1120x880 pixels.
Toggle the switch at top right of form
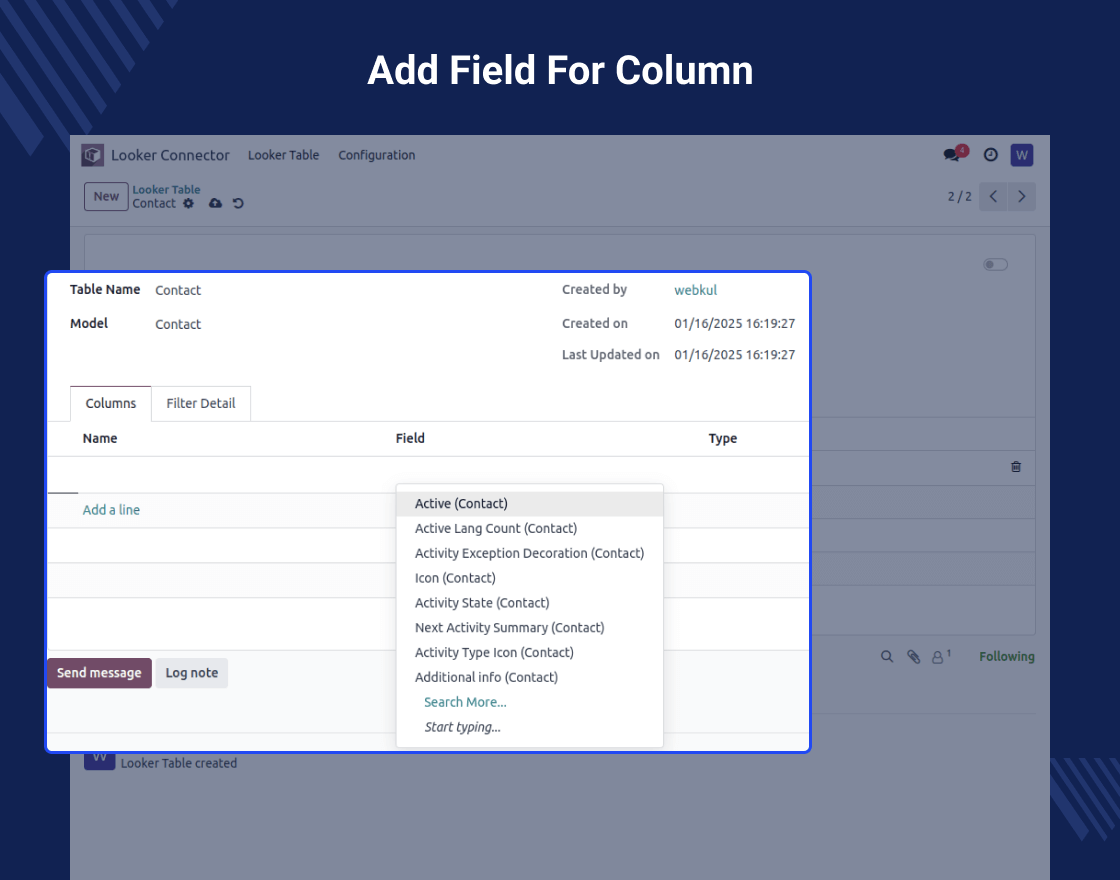[x=995, y=264]
